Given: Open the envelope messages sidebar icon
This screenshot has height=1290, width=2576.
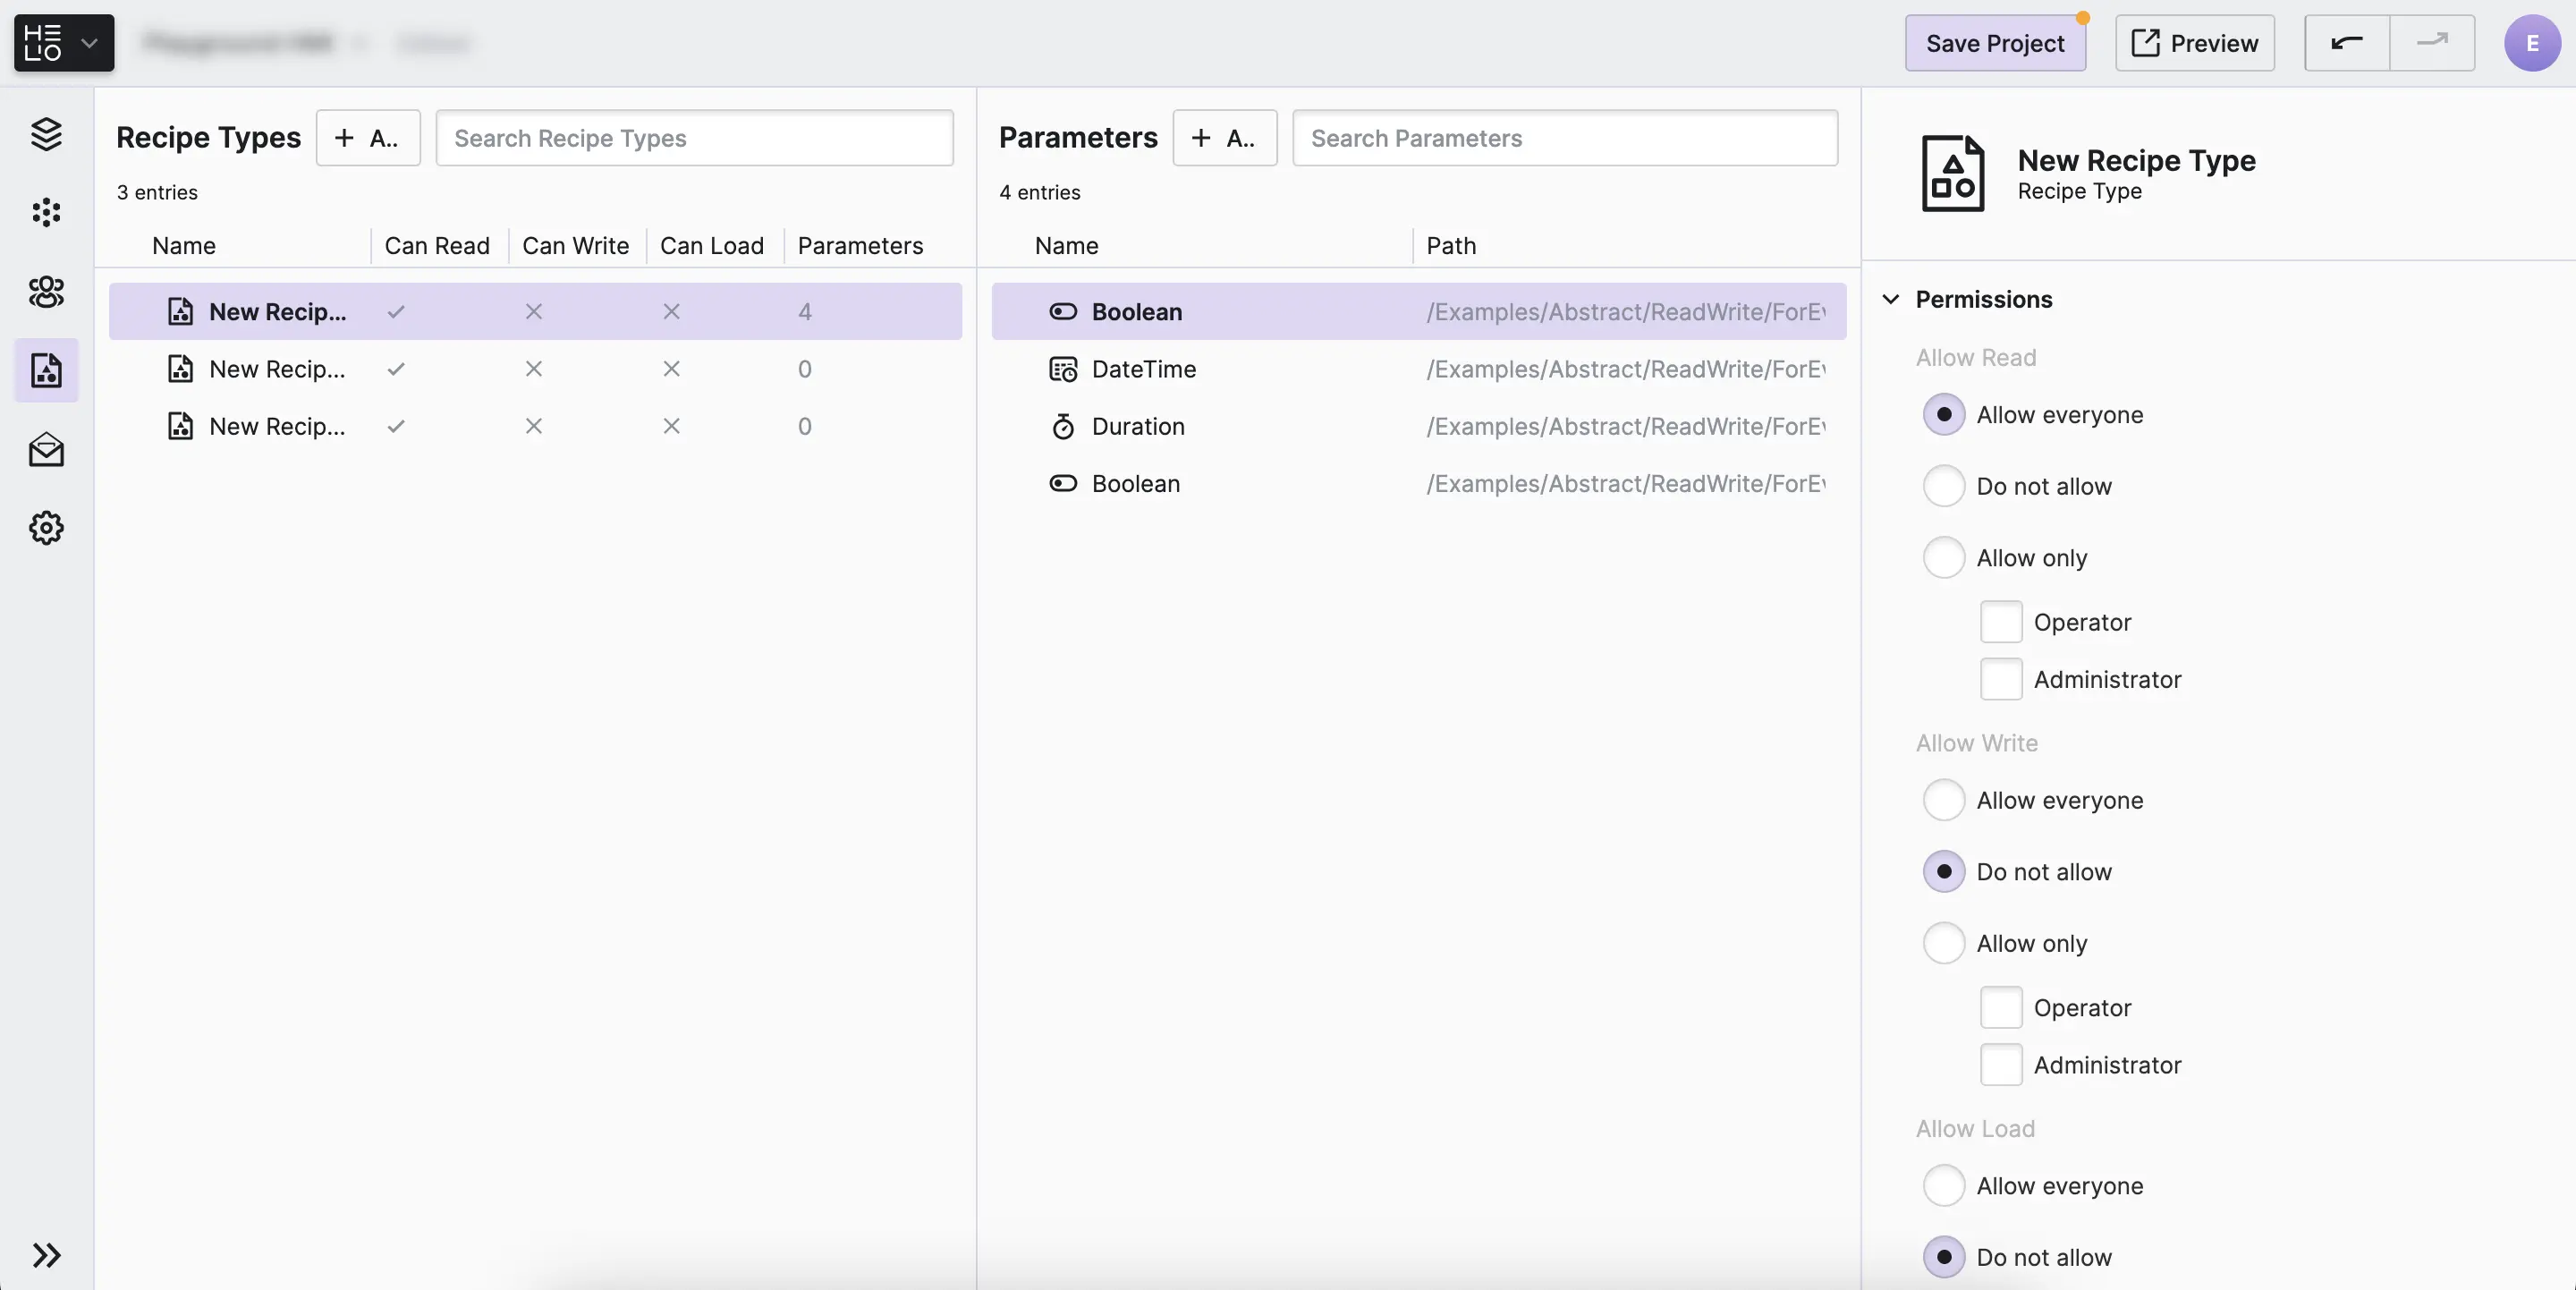Looking at the screenshot, I should click(46, 450).
